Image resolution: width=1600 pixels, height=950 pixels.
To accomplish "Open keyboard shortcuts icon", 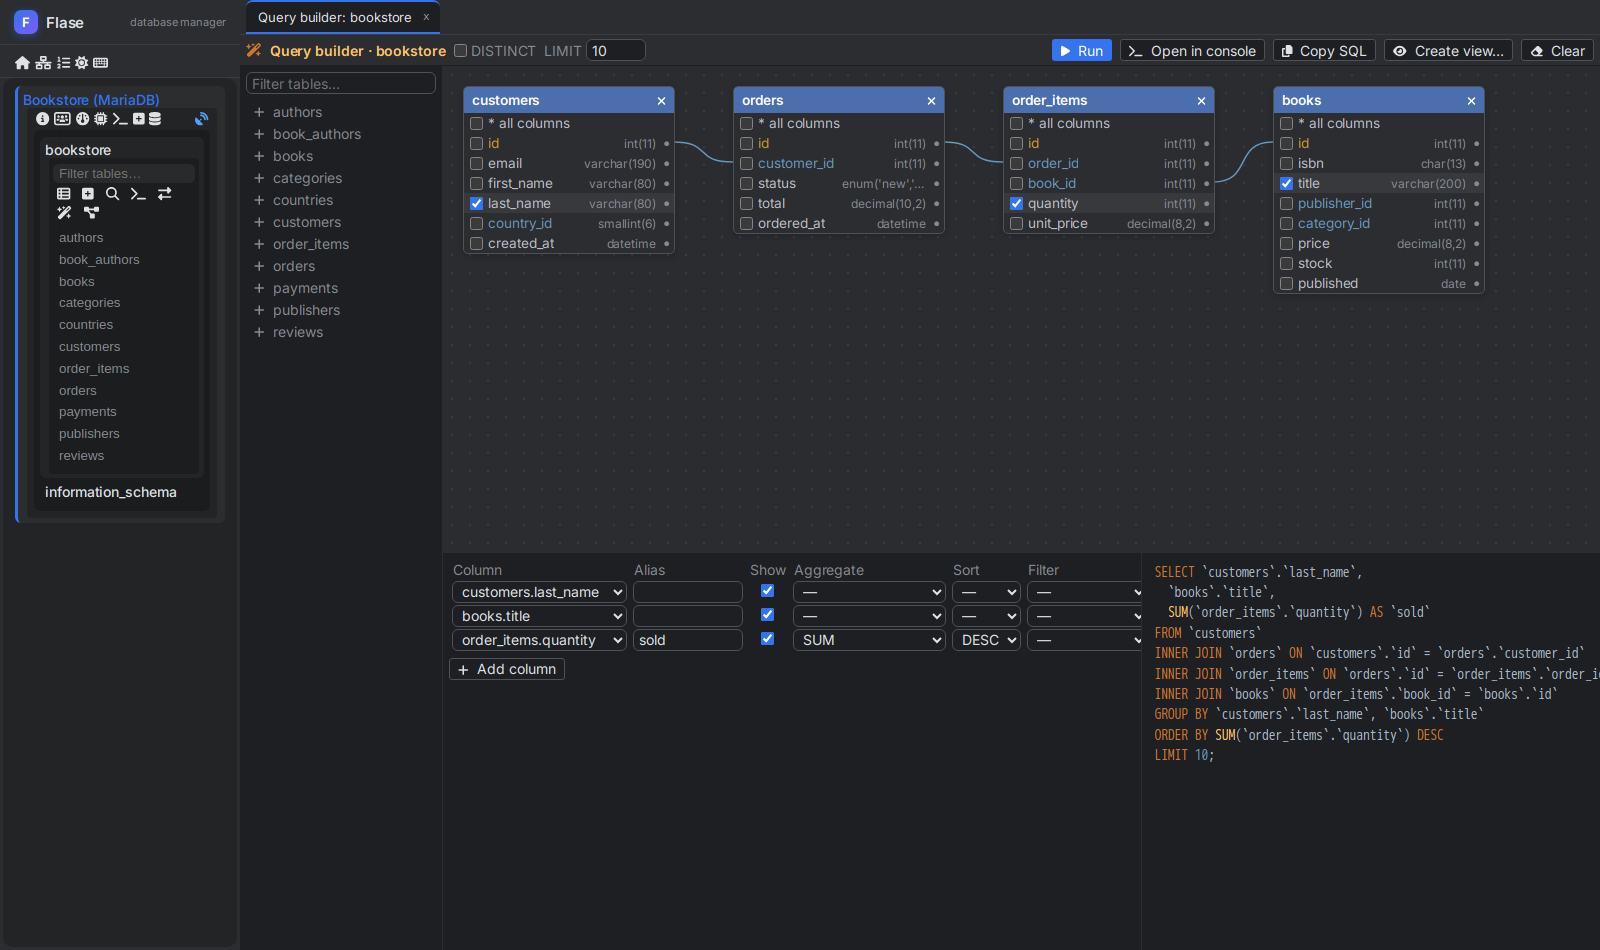I will click(x=100, y=63).
